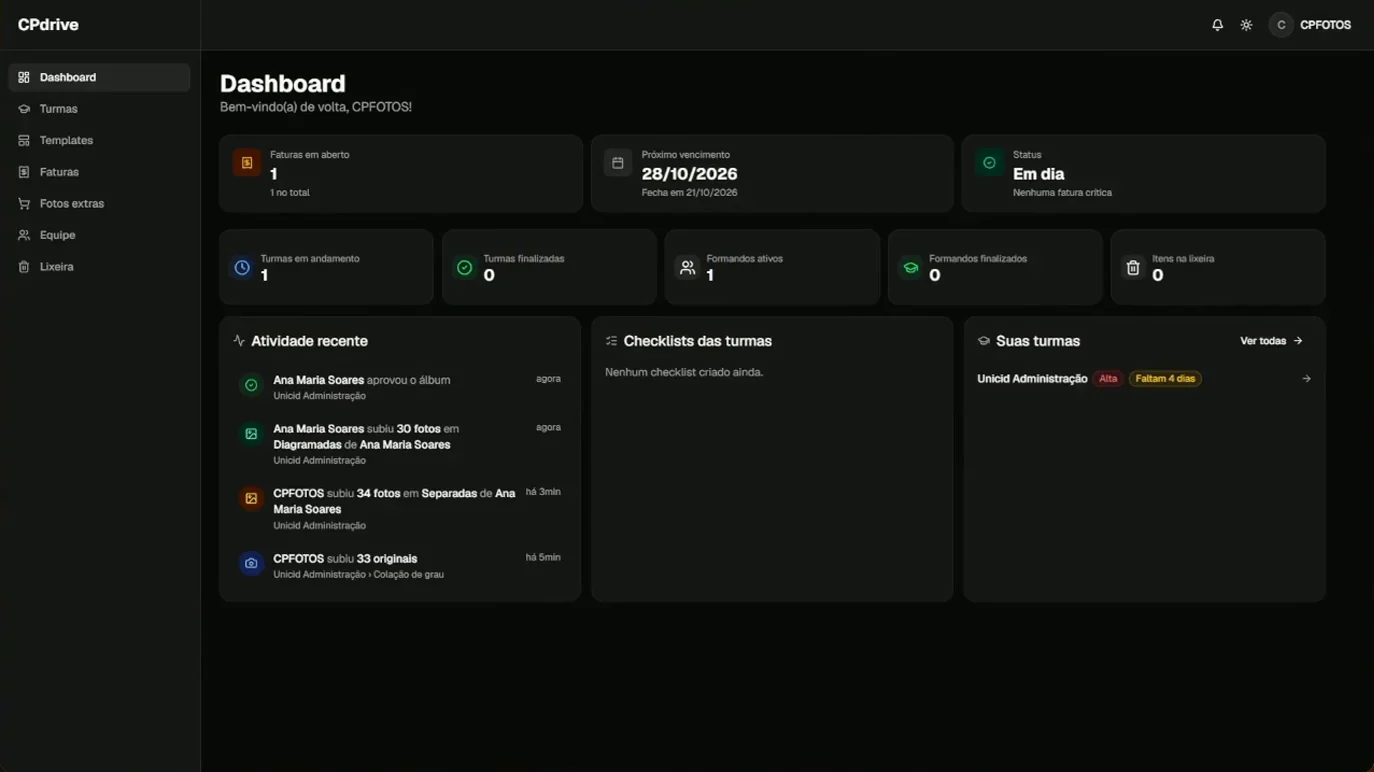
Task: Open Lixeira in the sidebar
Action: [x=99, y=267]
